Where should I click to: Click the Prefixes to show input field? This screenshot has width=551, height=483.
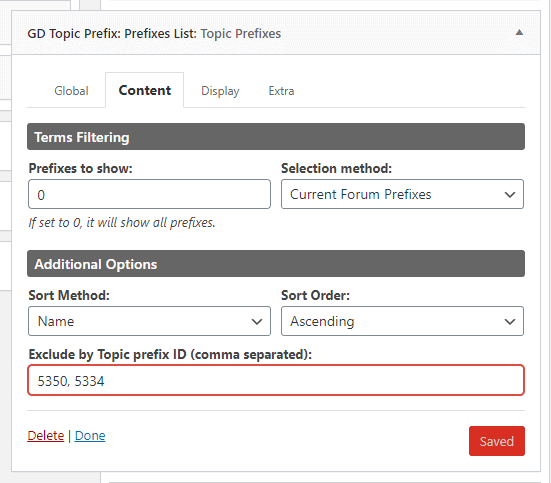(x=149, y=194)
